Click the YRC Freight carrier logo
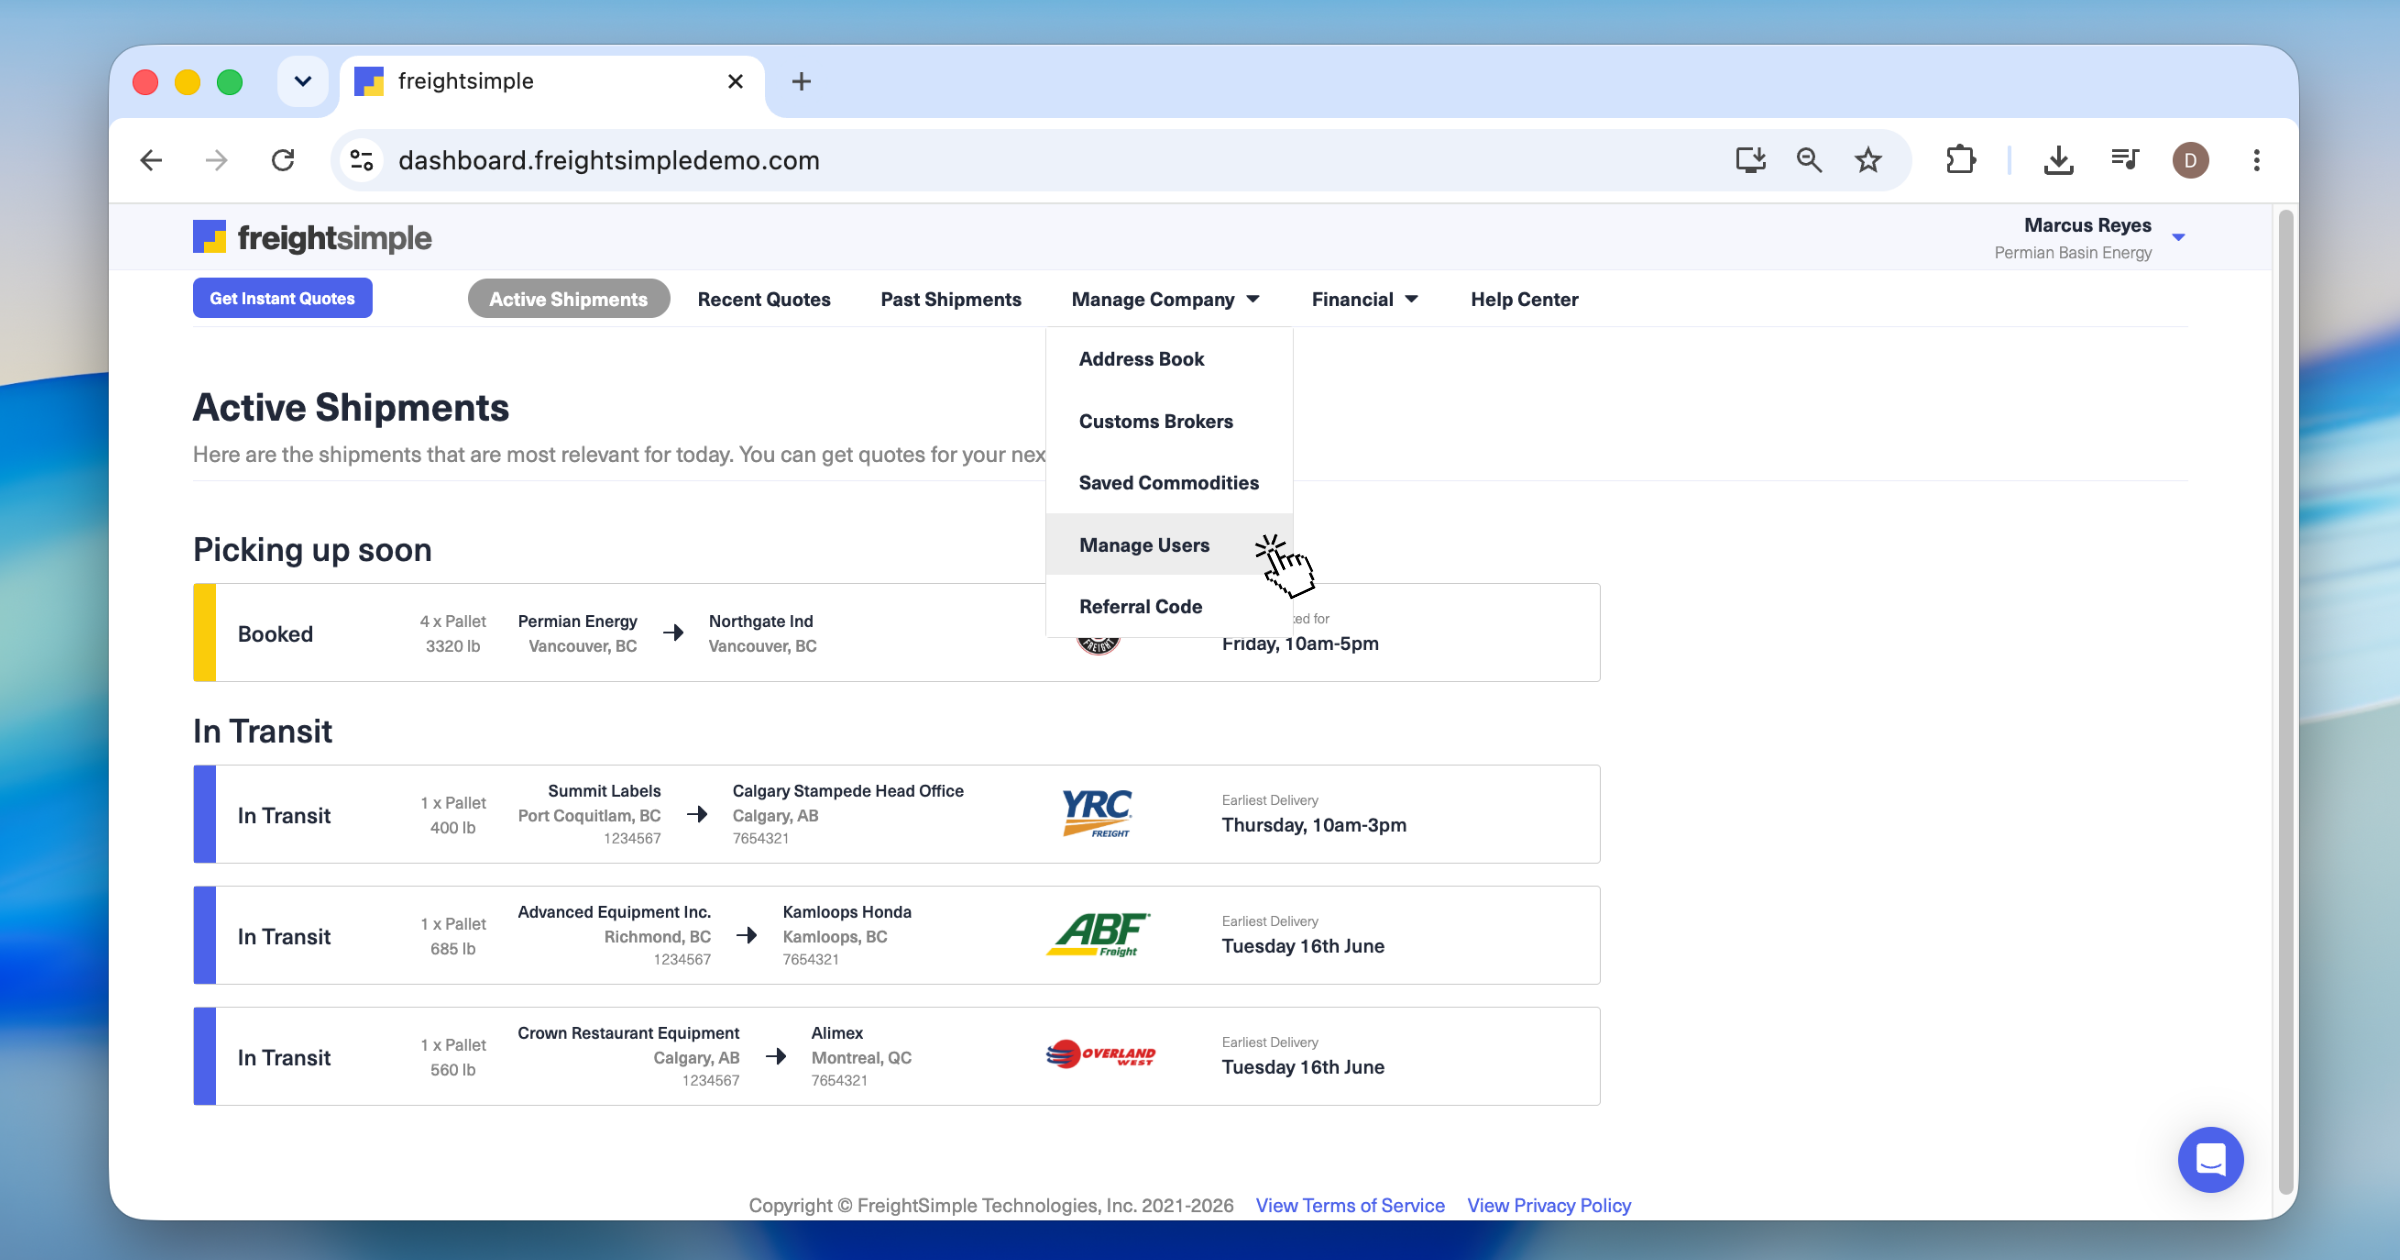This screenshot has width=2400, height=1260. coord(1098,813)
